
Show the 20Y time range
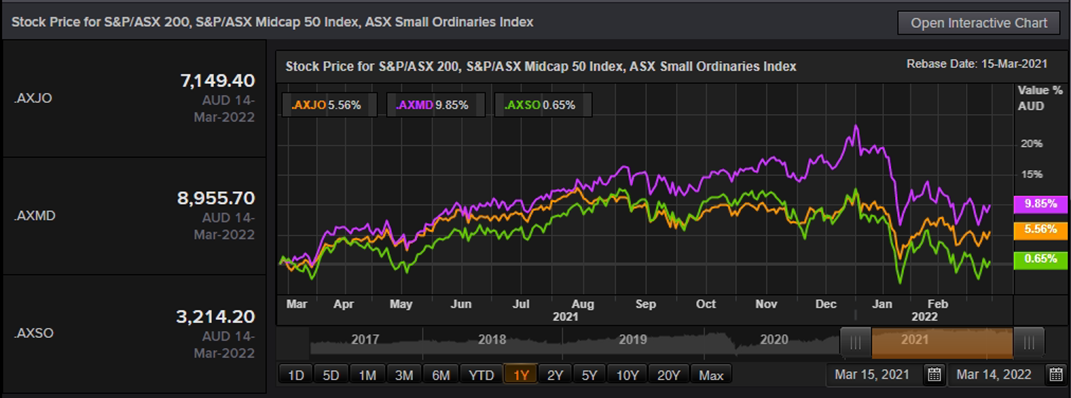(x=668, y=375)
